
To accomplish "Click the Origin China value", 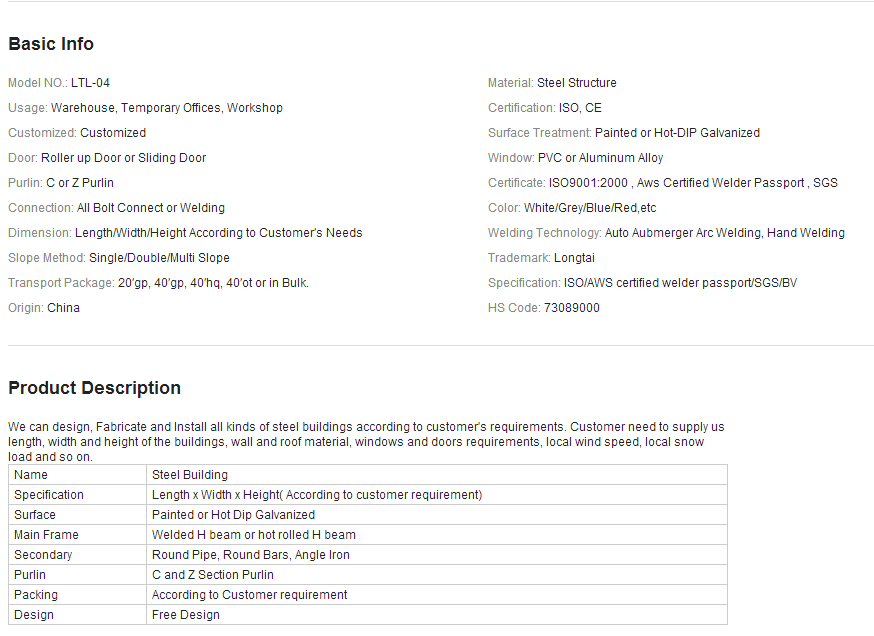I will pos(64,308).
